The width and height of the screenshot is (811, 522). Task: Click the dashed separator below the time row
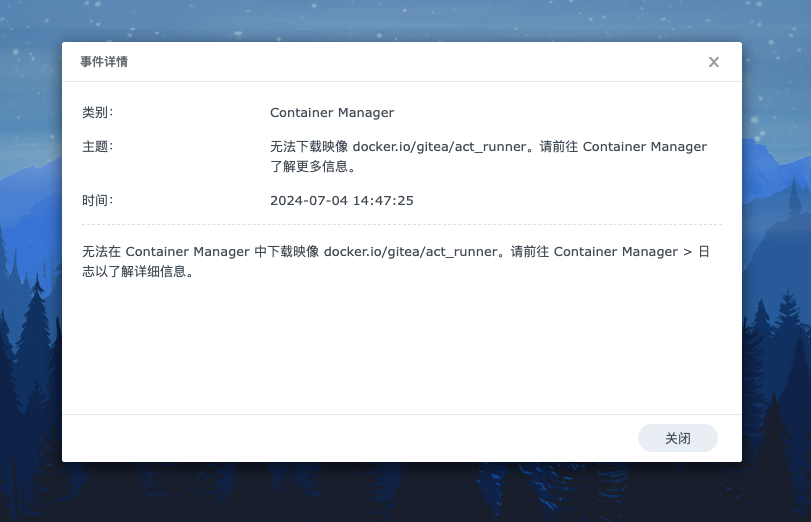[x=400, y=225]
